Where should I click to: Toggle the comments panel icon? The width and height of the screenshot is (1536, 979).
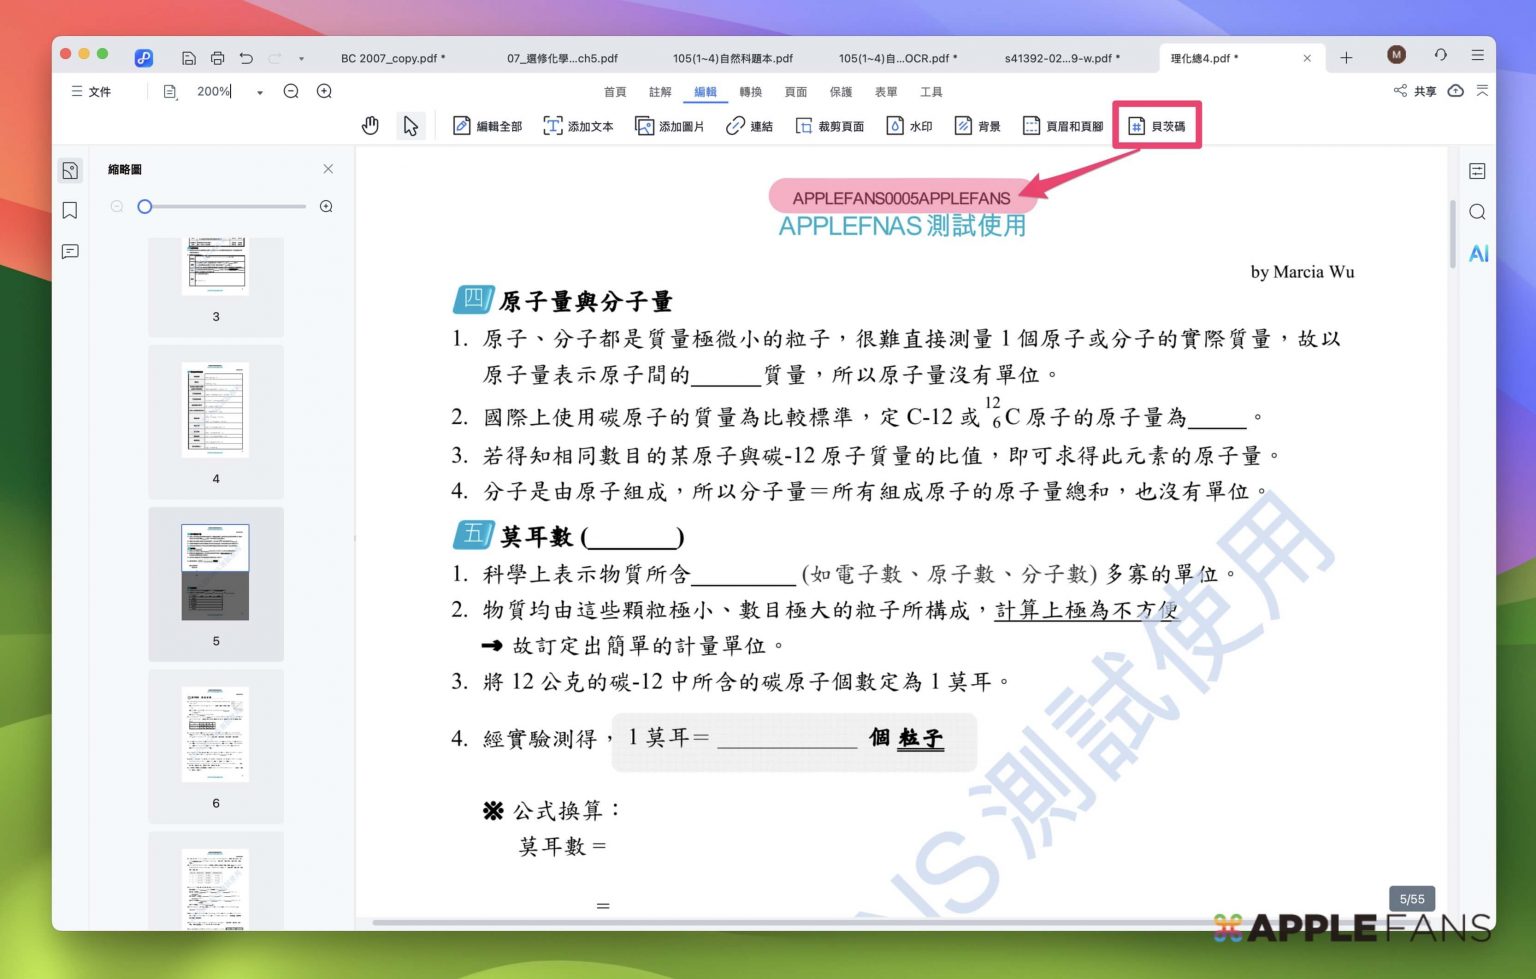[70, 252]
